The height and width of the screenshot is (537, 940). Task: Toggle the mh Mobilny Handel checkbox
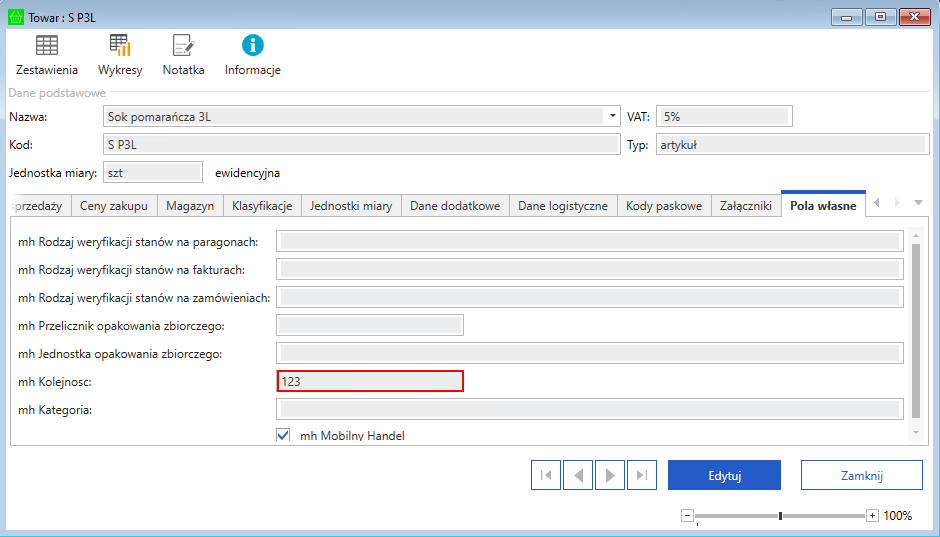tap(283, 436)
